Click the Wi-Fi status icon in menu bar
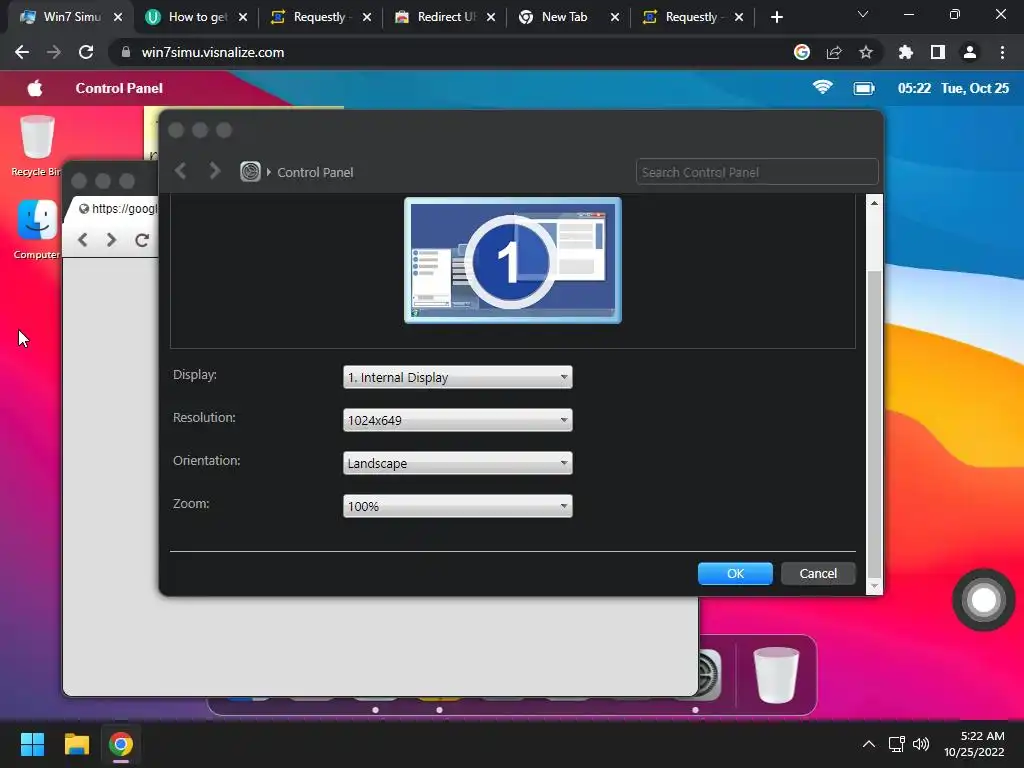The width and height of the screenshot is (1024, 768). 822,88
